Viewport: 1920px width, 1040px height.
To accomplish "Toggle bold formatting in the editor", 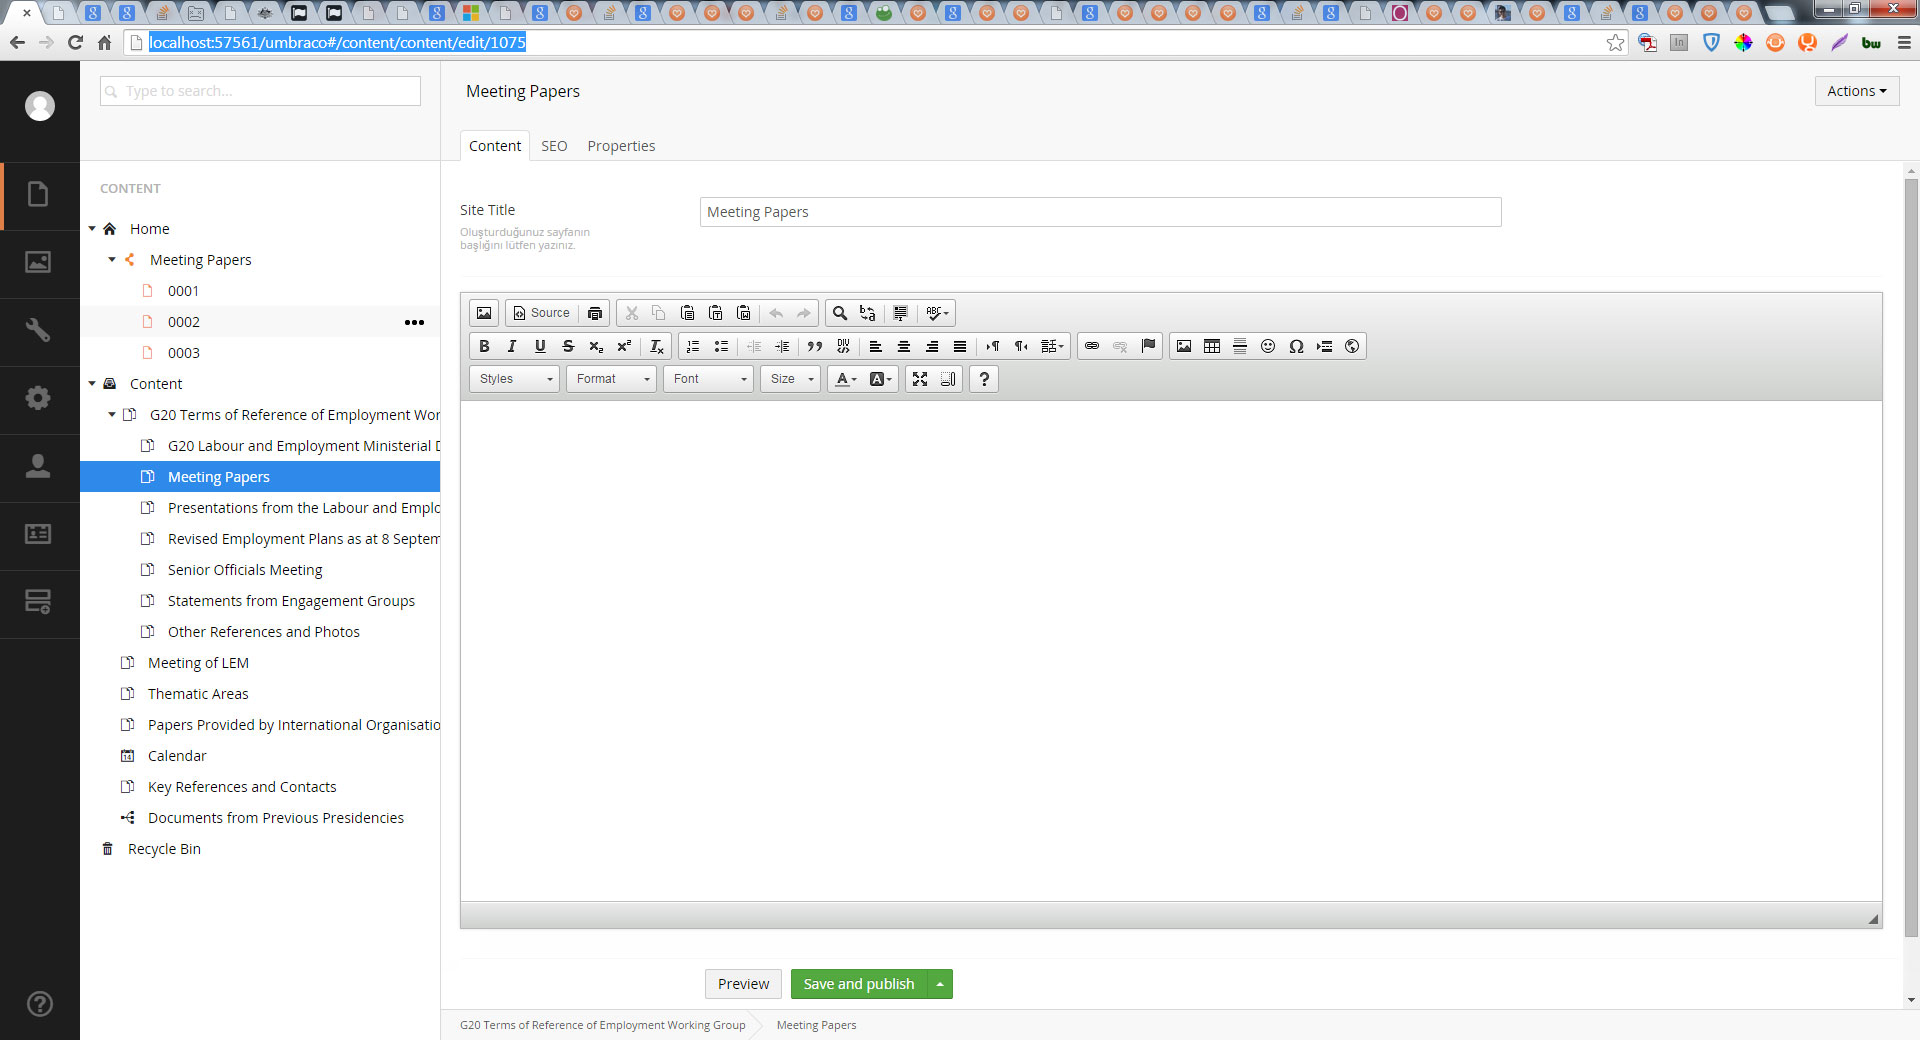I will [x=484, y=346].
